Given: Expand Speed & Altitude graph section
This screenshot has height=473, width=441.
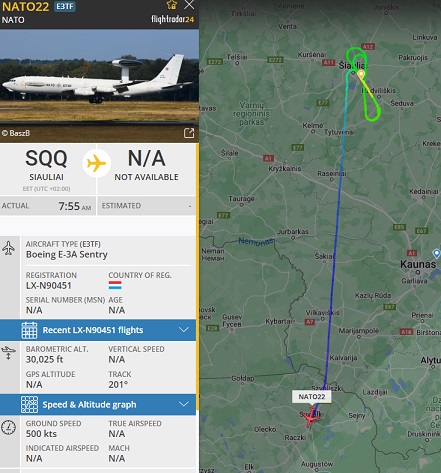Looking at the screenshot, I should [x=98, y=404].
